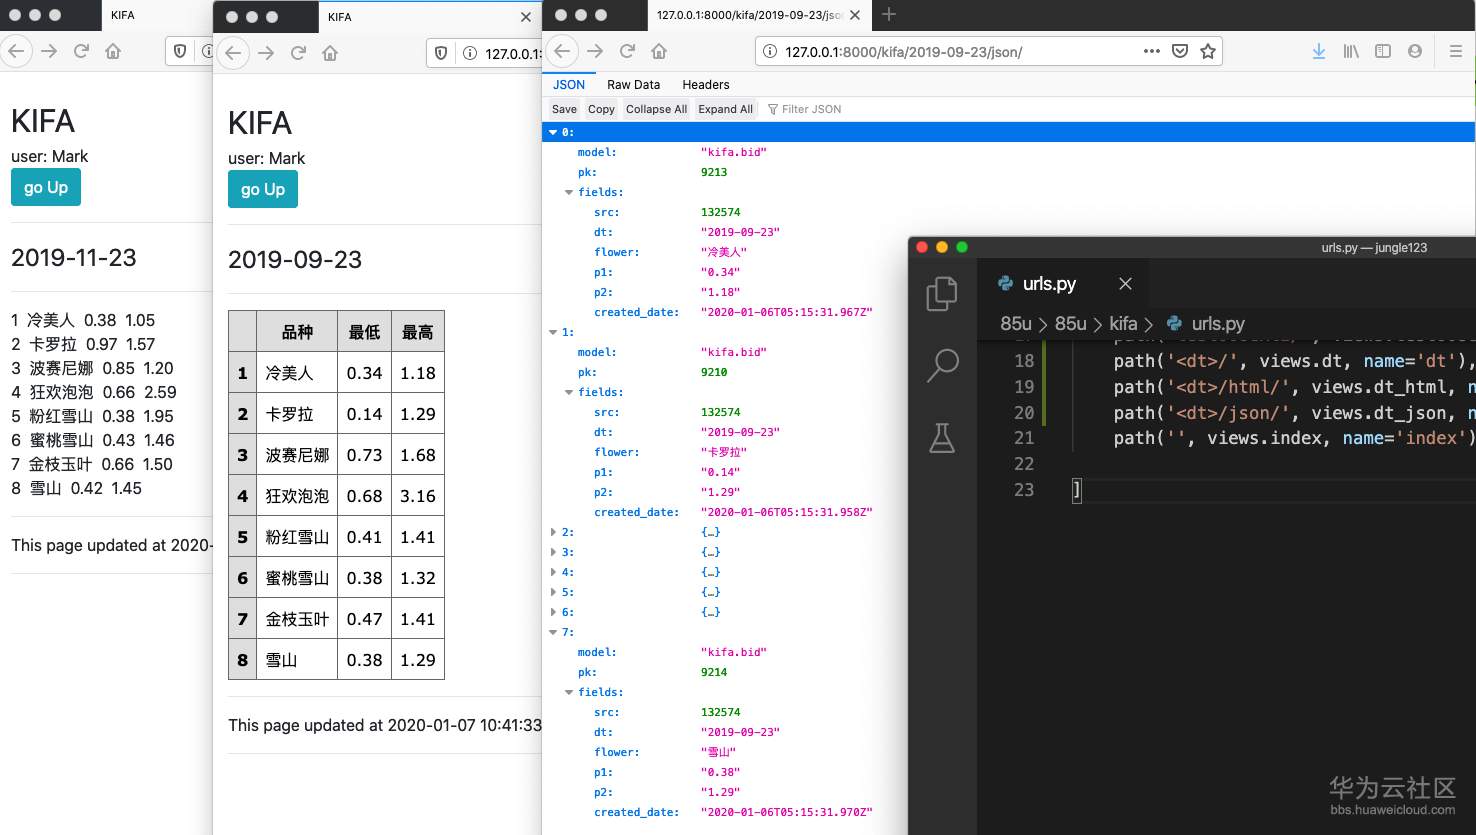Close the urls.py editor tab
The image size is (1476, 835).
1125,284
